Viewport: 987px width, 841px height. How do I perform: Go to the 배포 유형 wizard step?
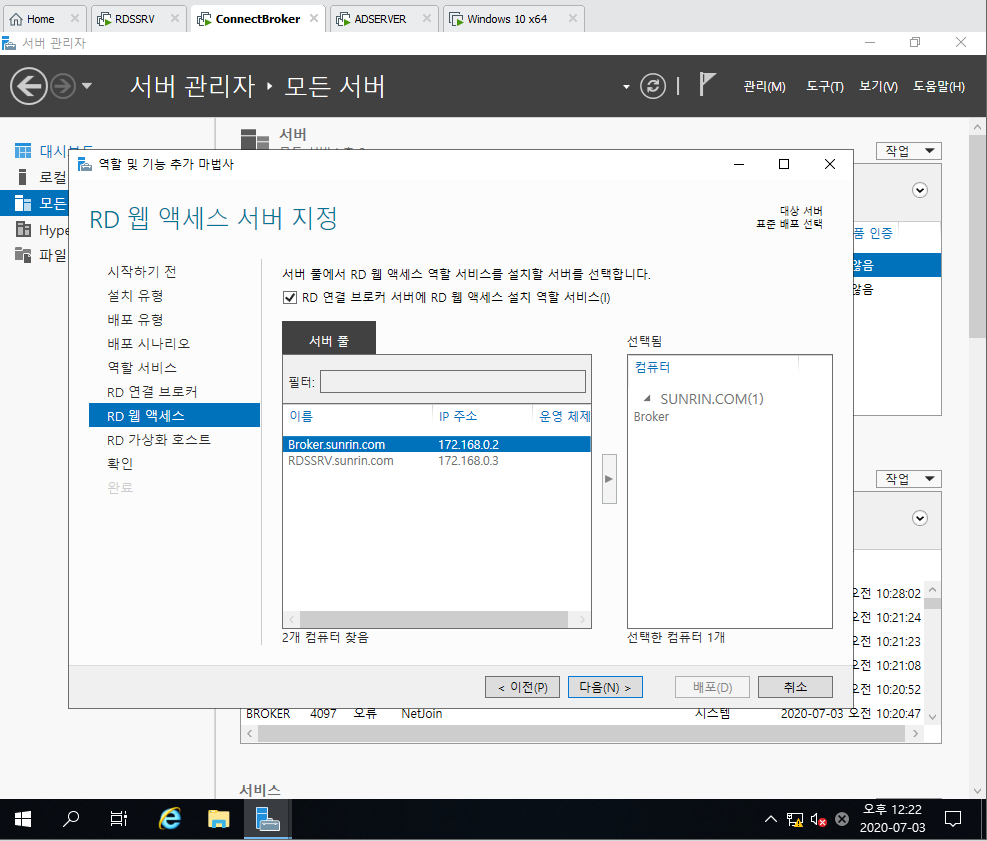click(x=135, y=319)
